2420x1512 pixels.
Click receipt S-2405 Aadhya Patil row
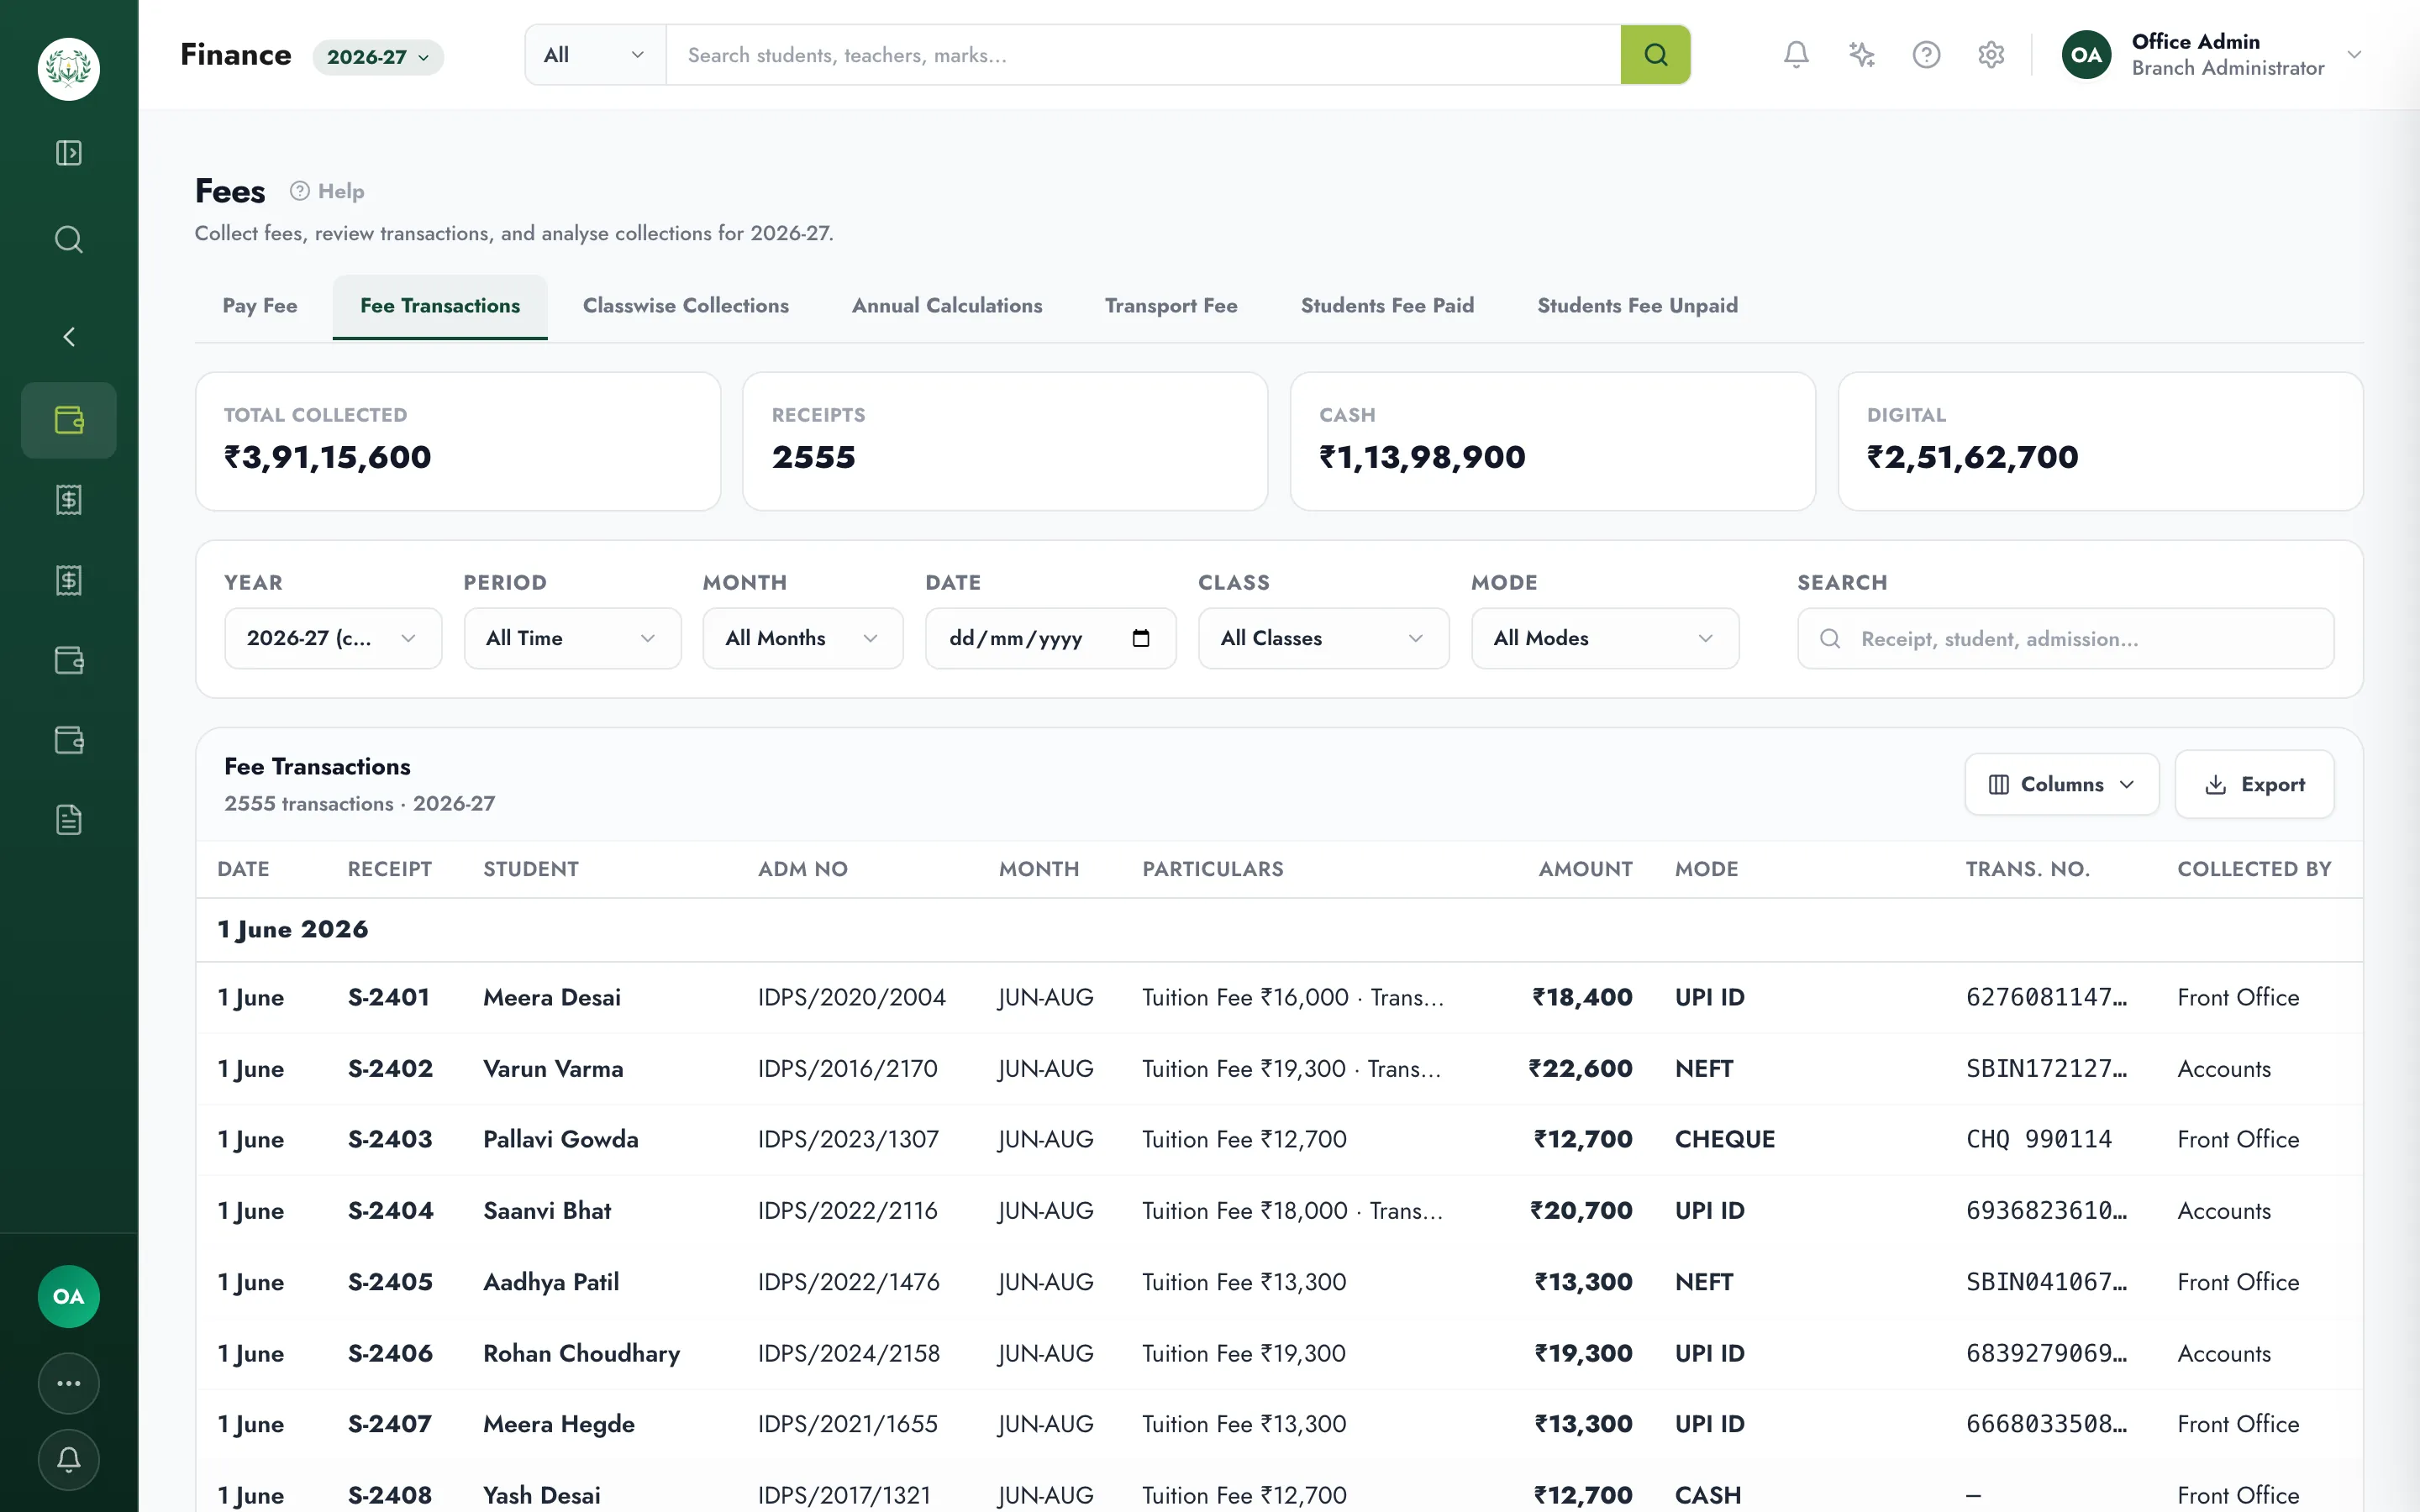click(1279, 1282)
